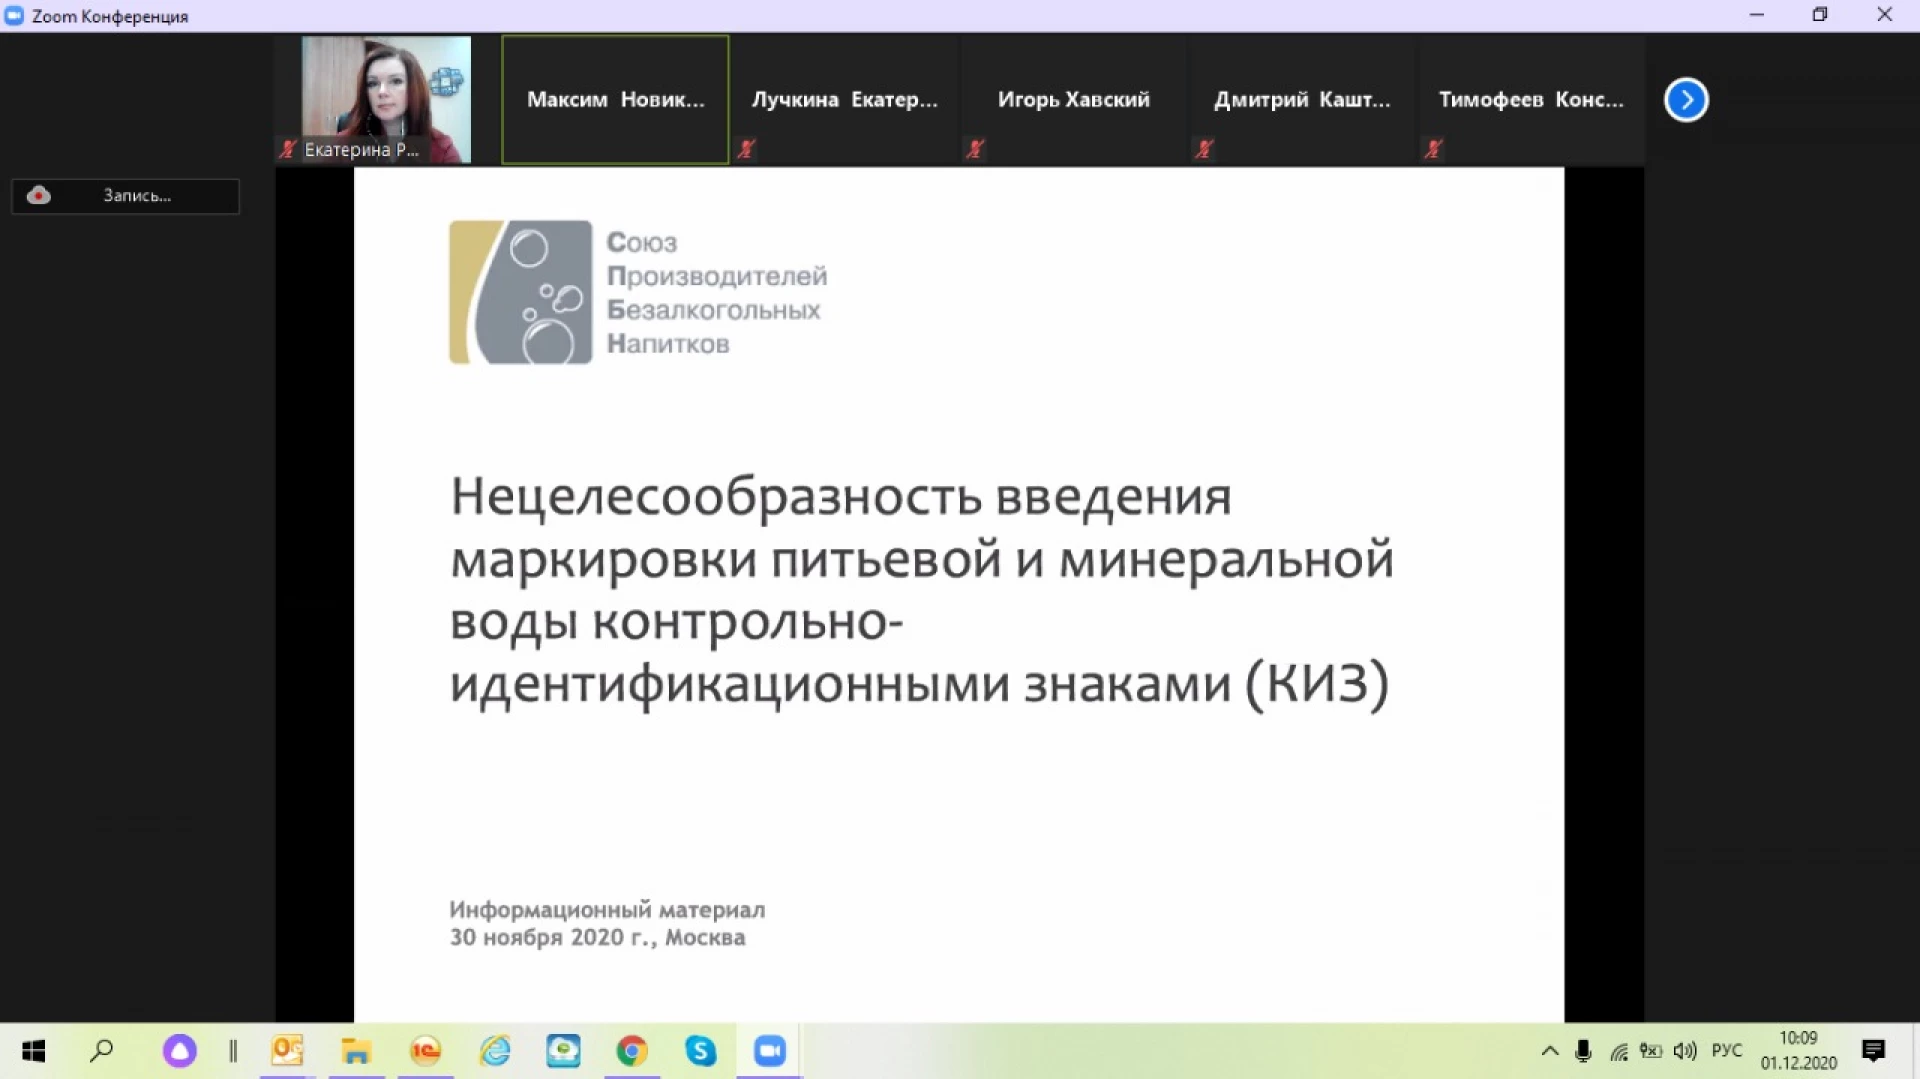Click muted mic icon on Дмитрий Кашт... tile

[x=1204, y=149]
